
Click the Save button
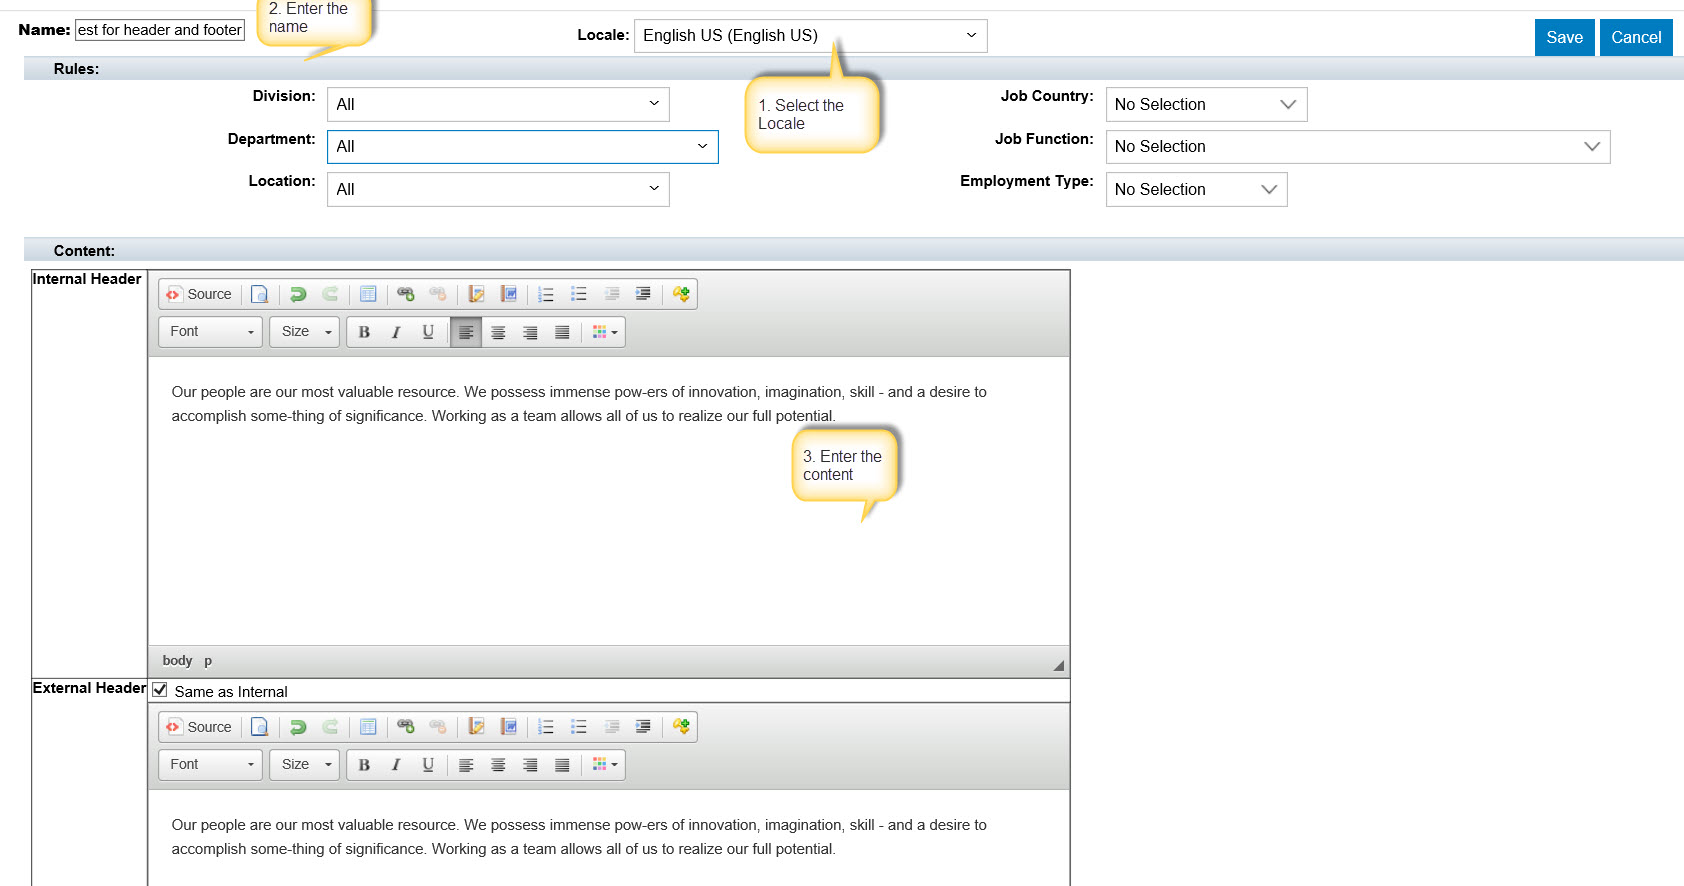[1564, 37]
